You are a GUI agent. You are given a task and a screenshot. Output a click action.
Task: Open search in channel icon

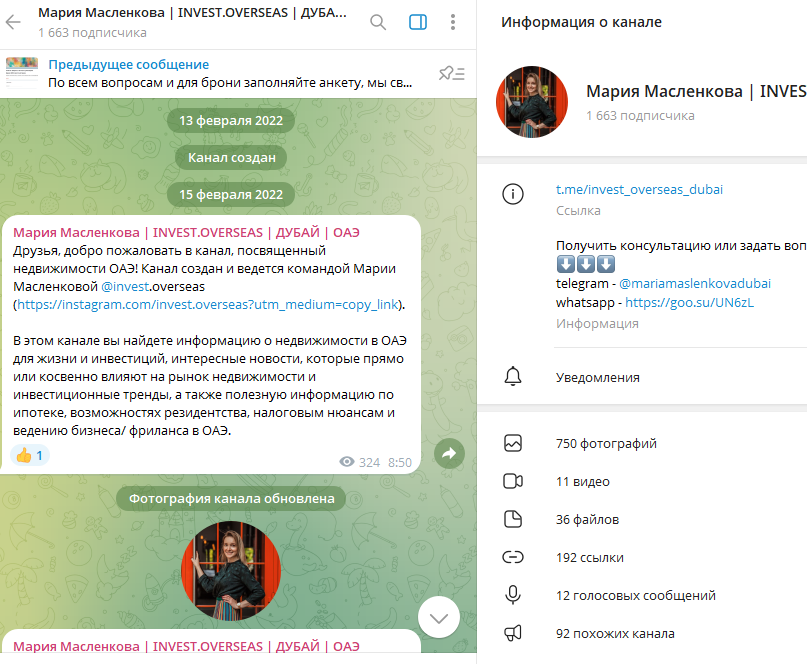click(378, 22)
